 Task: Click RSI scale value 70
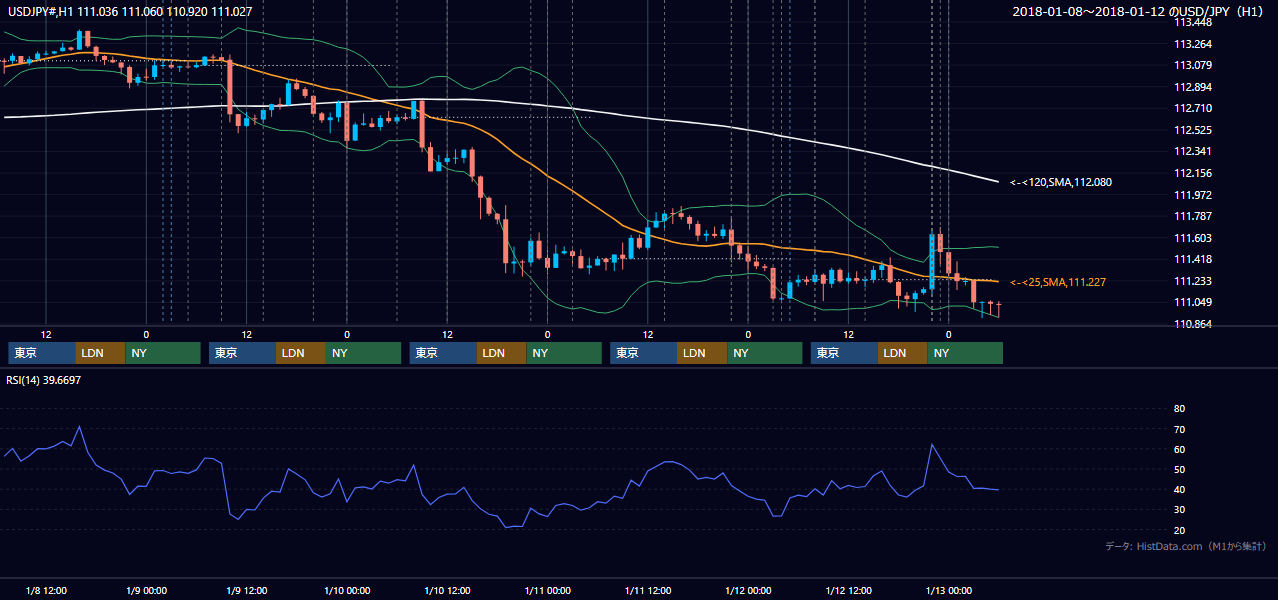[1179, 429]
